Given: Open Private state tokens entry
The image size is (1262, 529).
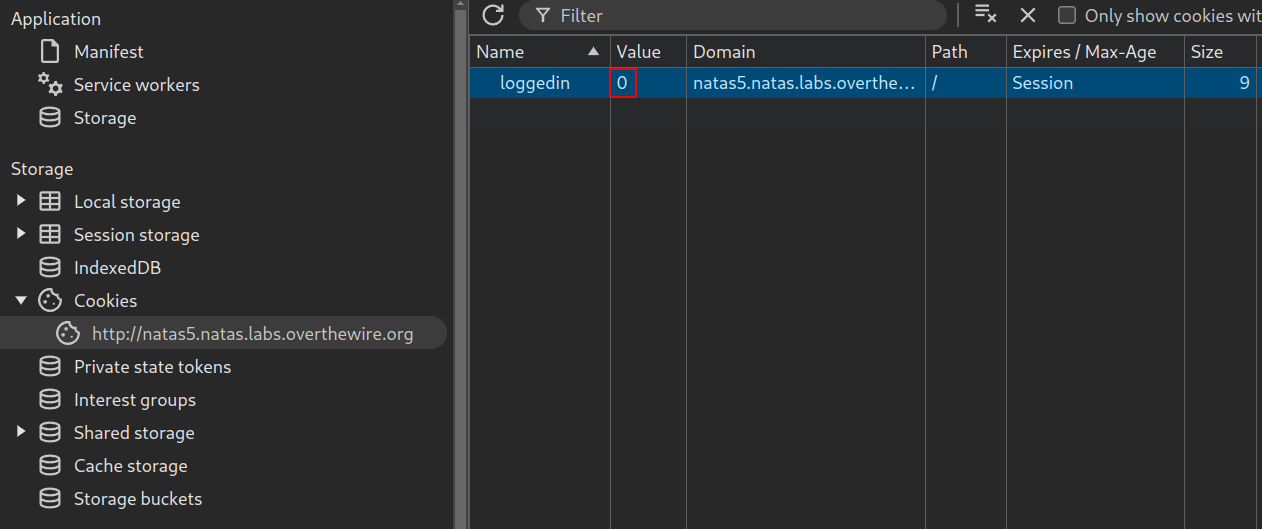Looking at the screenshot, I should tap(152, 367).
